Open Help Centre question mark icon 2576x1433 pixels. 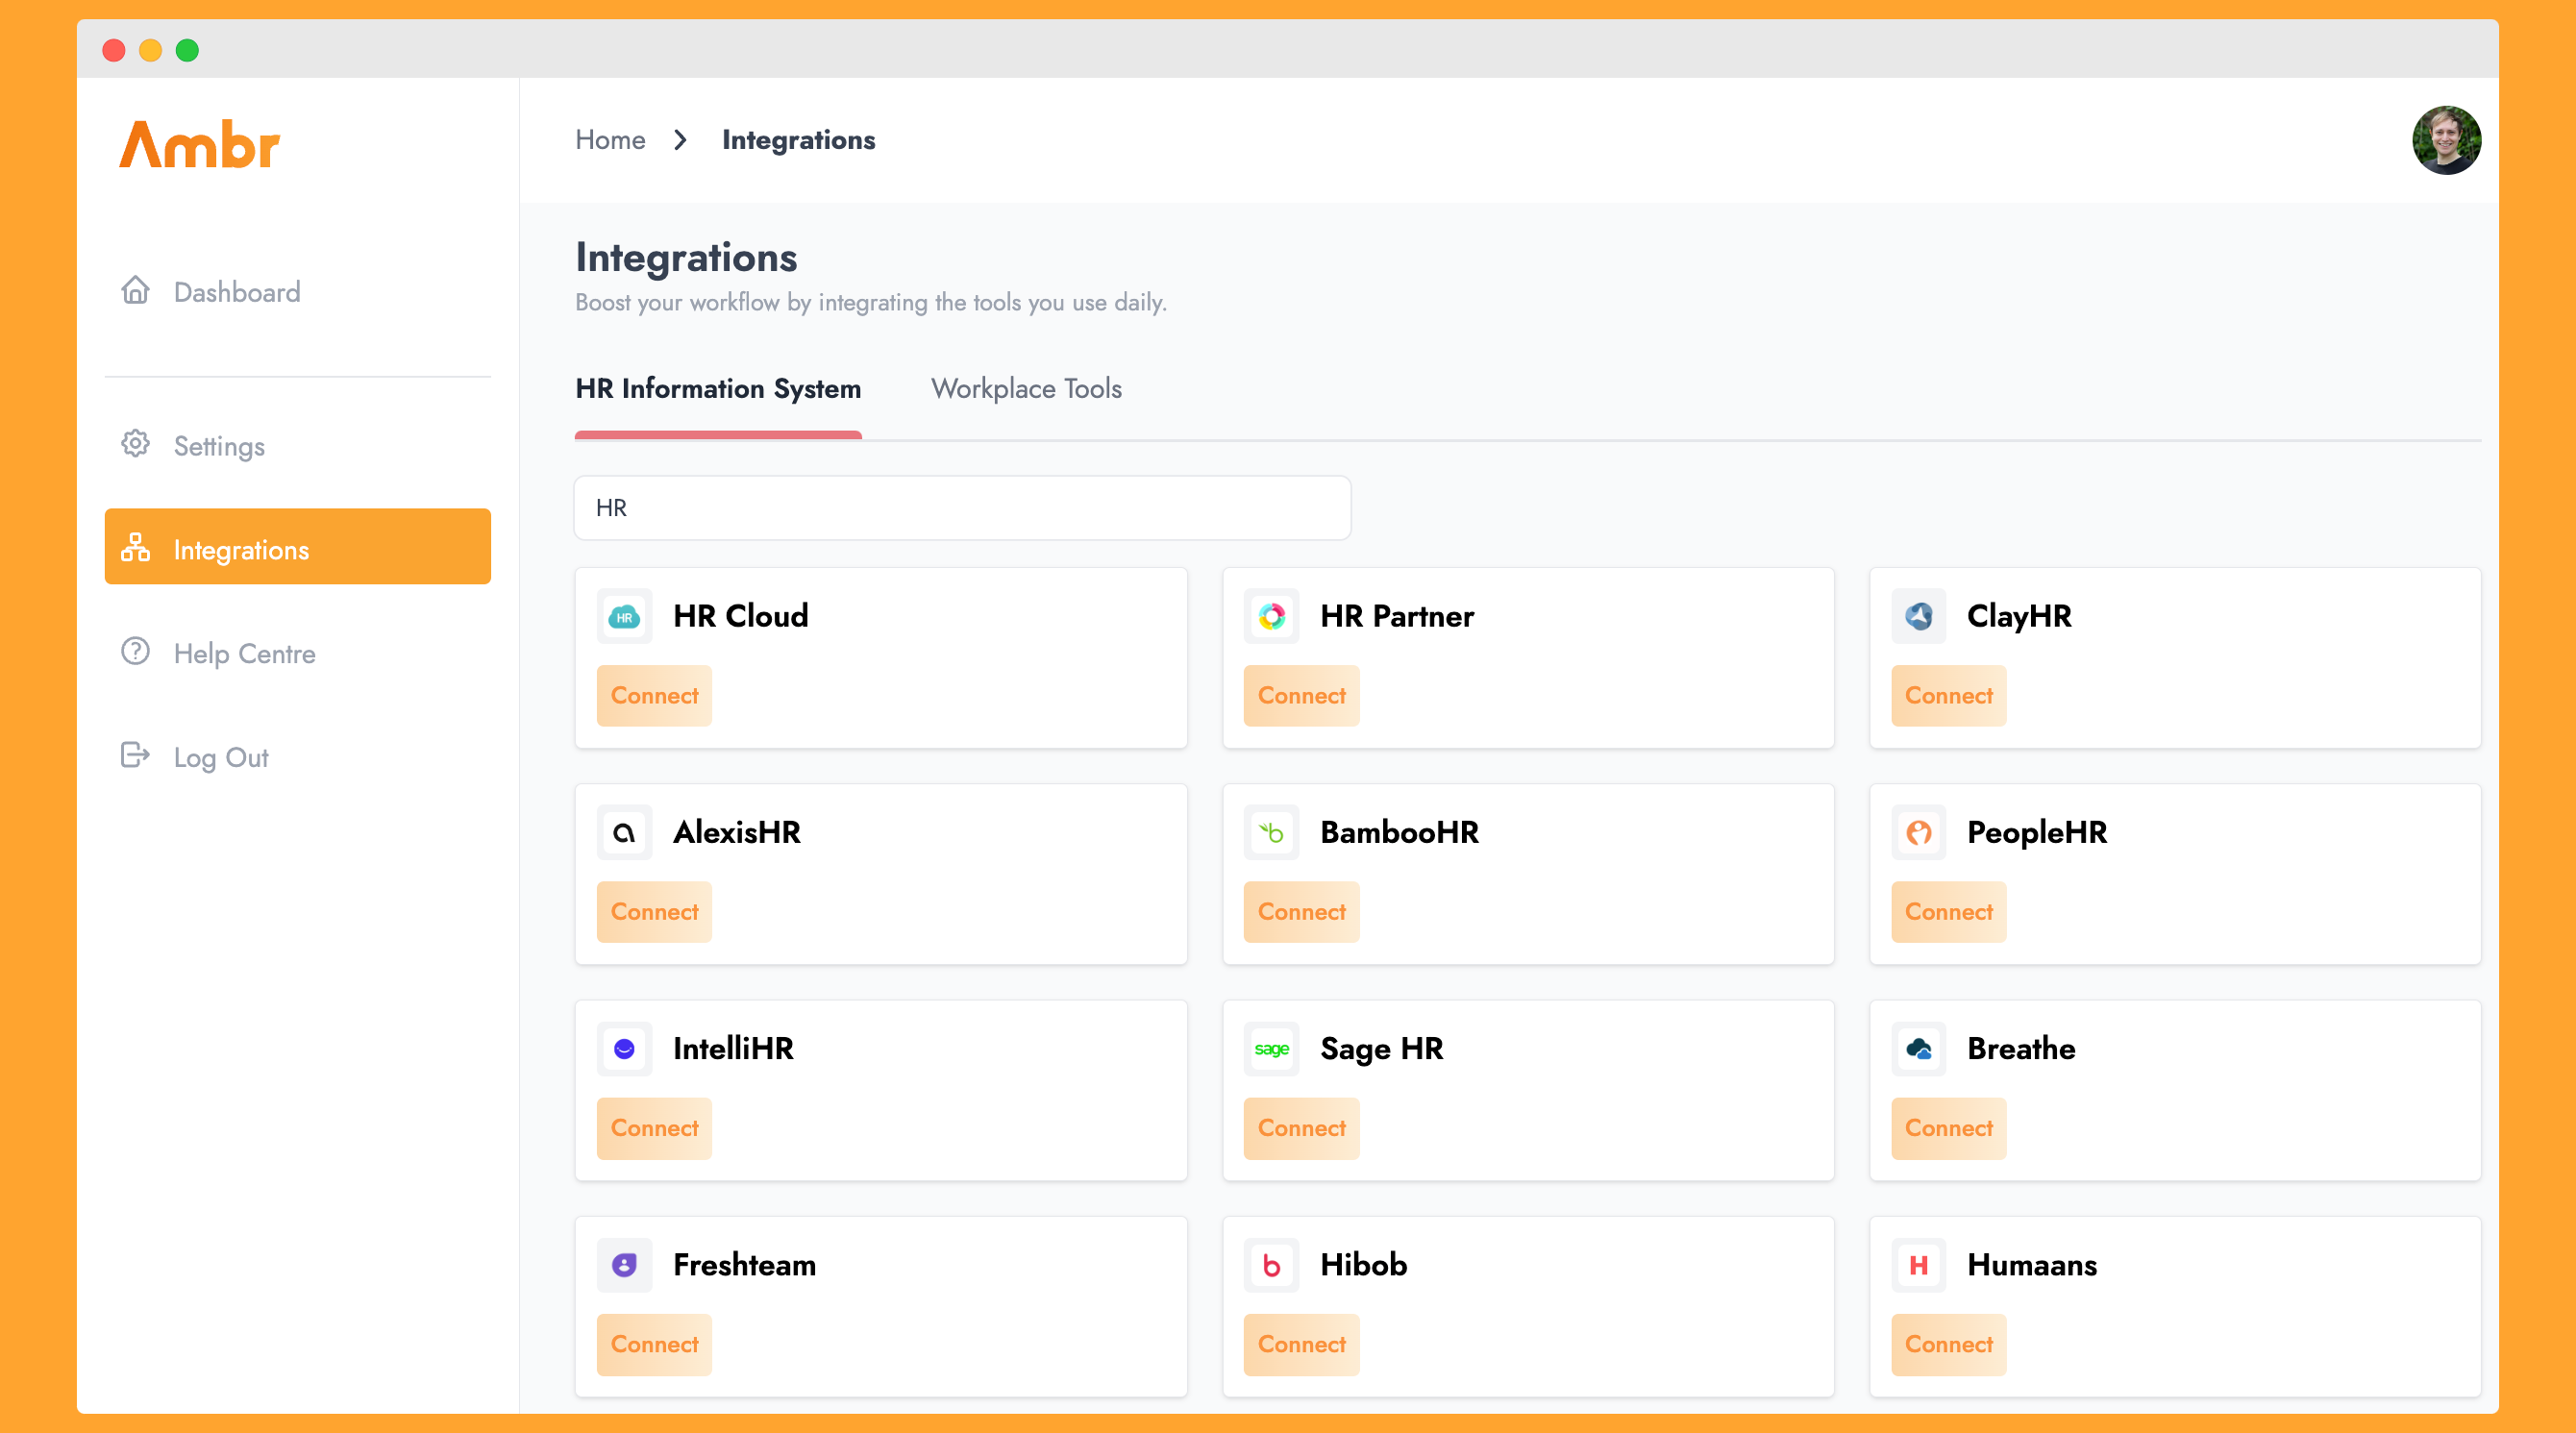coord(135,652)
